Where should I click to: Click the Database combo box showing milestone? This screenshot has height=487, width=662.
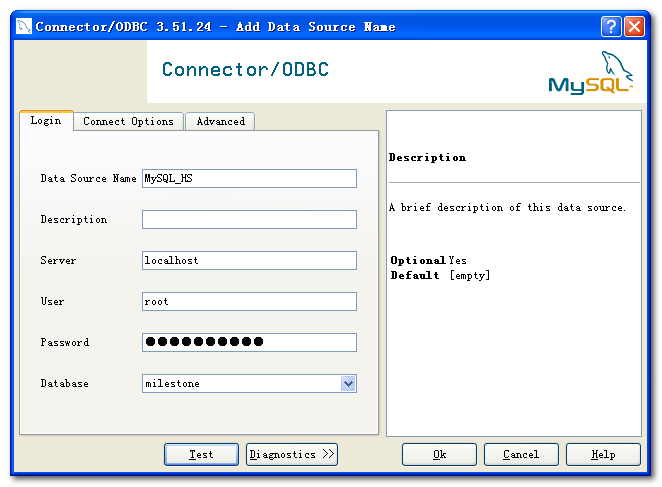249,384
